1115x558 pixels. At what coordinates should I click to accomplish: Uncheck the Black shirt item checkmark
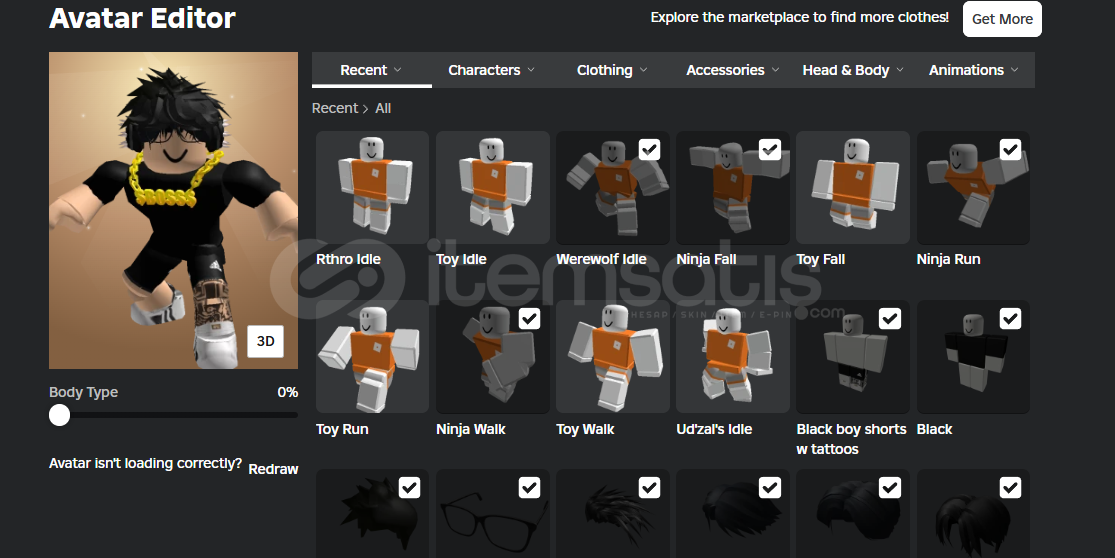[1010, 318]
